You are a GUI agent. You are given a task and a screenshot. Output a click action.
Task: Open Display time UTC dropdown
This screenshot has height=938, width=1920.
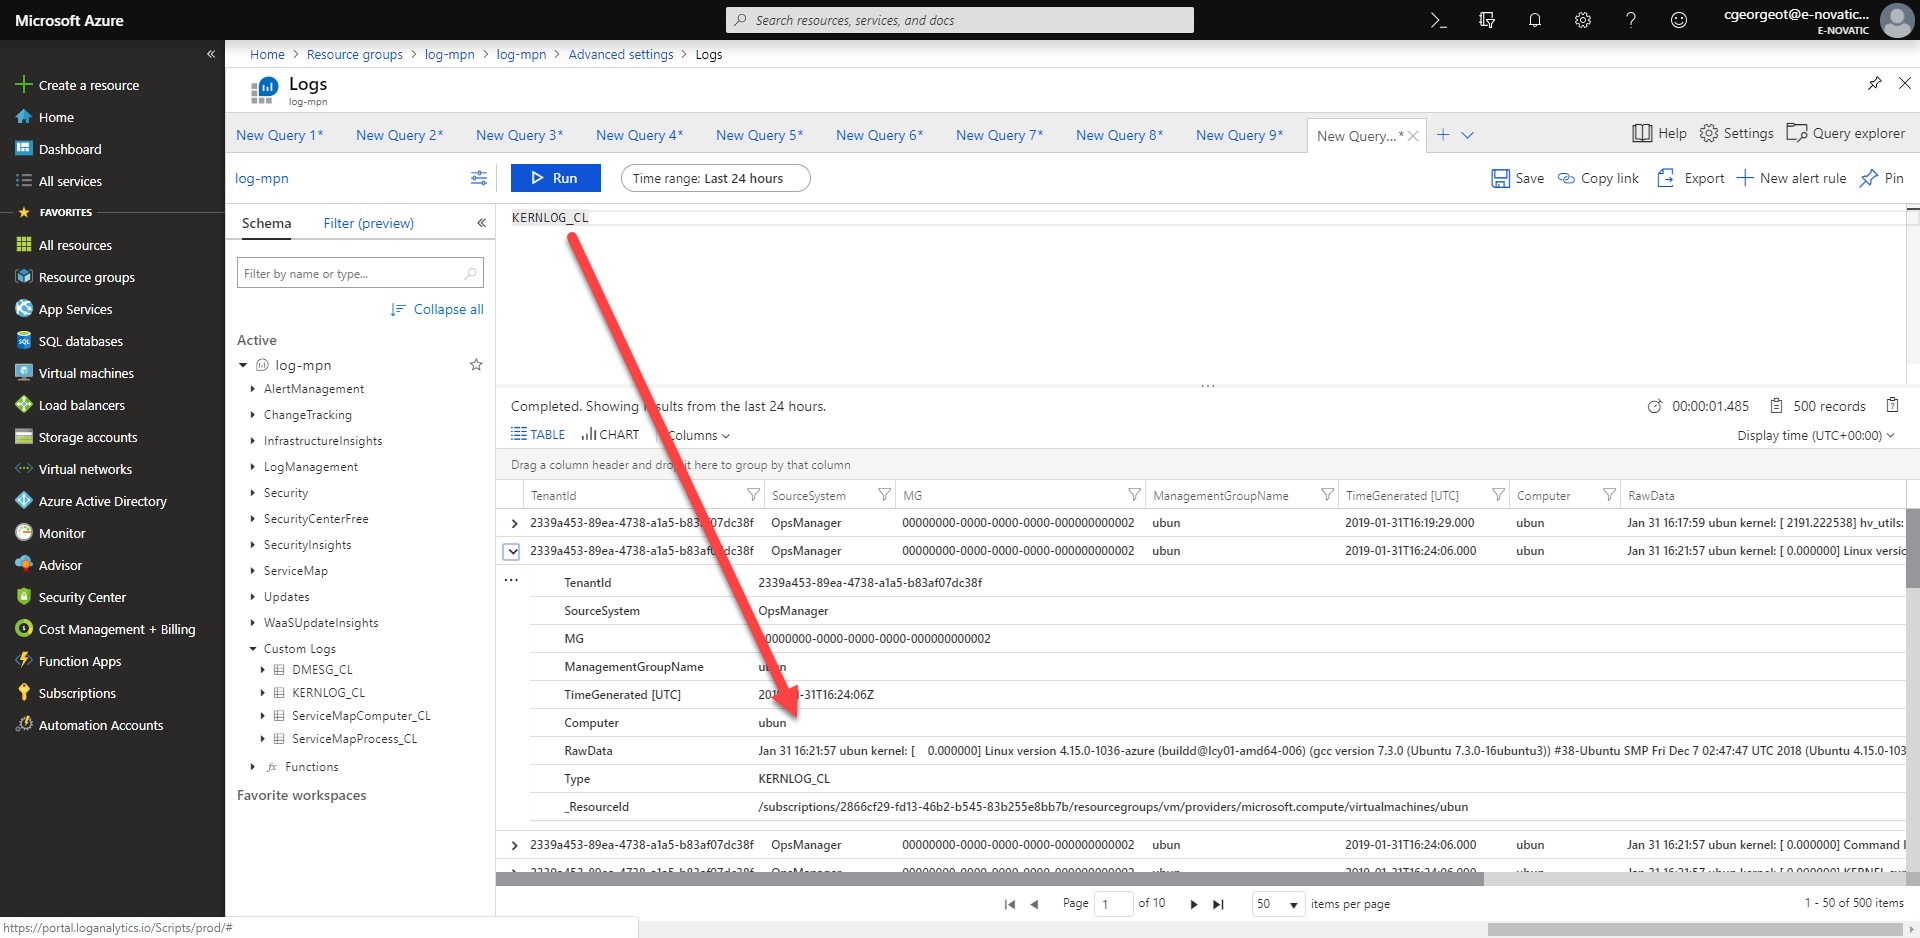tap(1816, 435)
